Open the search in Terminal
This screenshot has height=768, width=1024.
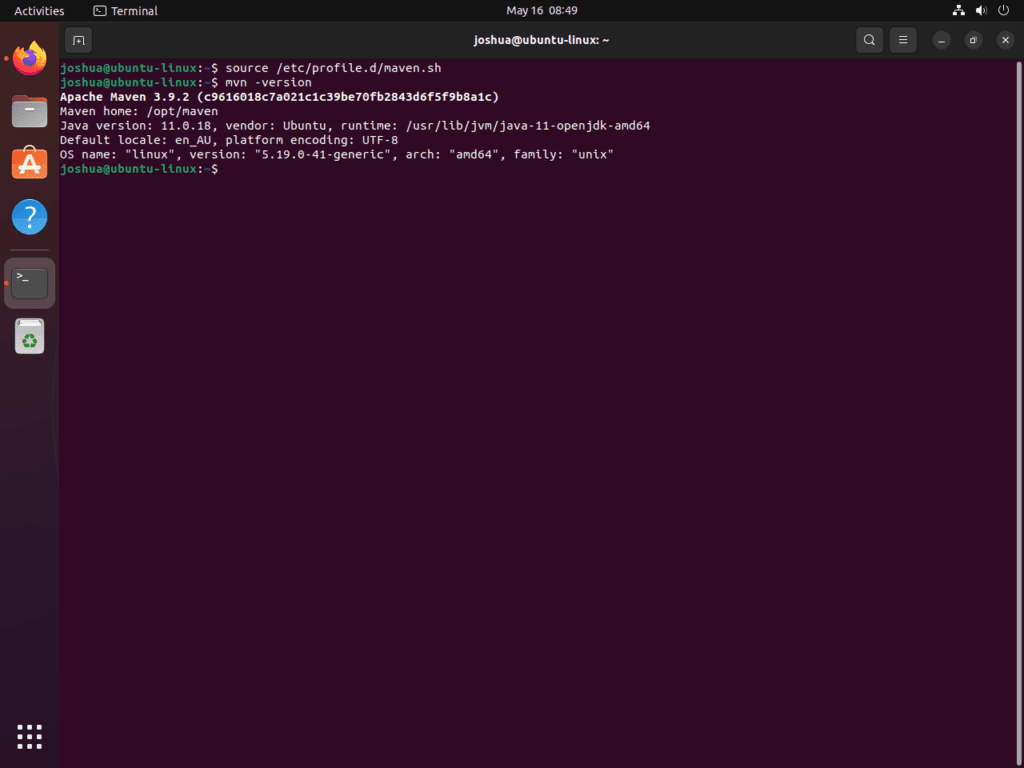click(869, 40)
